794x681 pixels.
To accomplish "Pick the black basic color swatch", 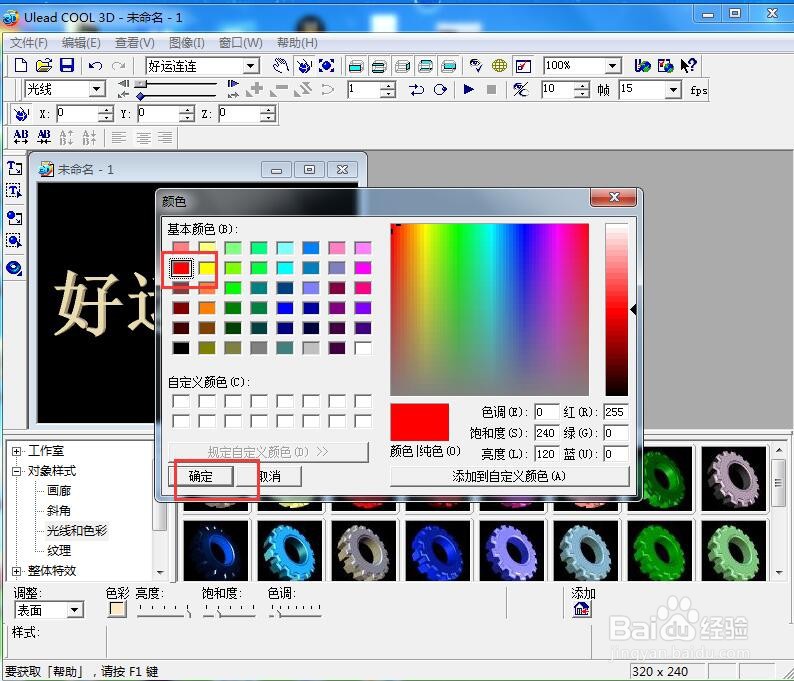I will [x=181, y=348].
